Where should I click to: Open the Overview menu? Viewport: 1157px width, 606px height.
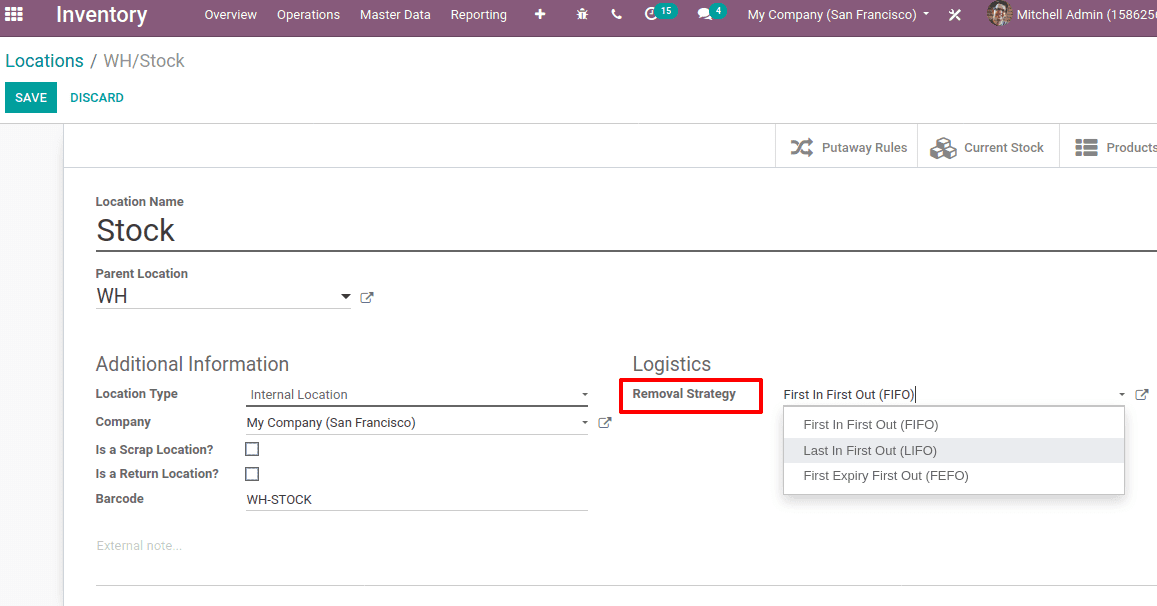pyautogui.click(x=230, y=14)
